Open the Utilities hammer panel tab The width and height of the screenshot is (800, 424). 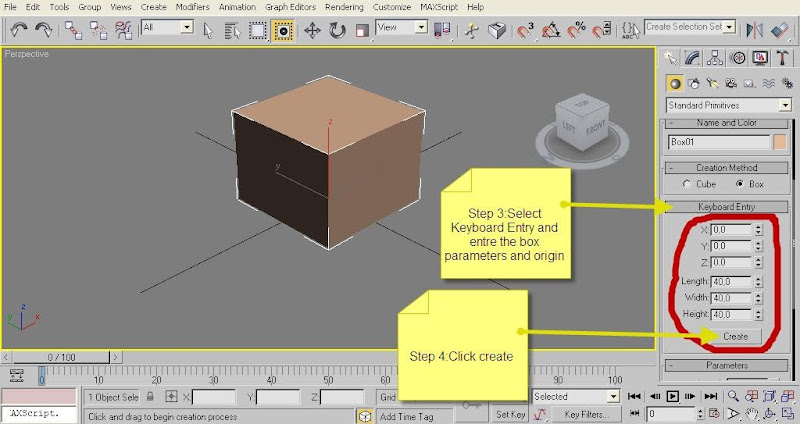pos(780,59)
